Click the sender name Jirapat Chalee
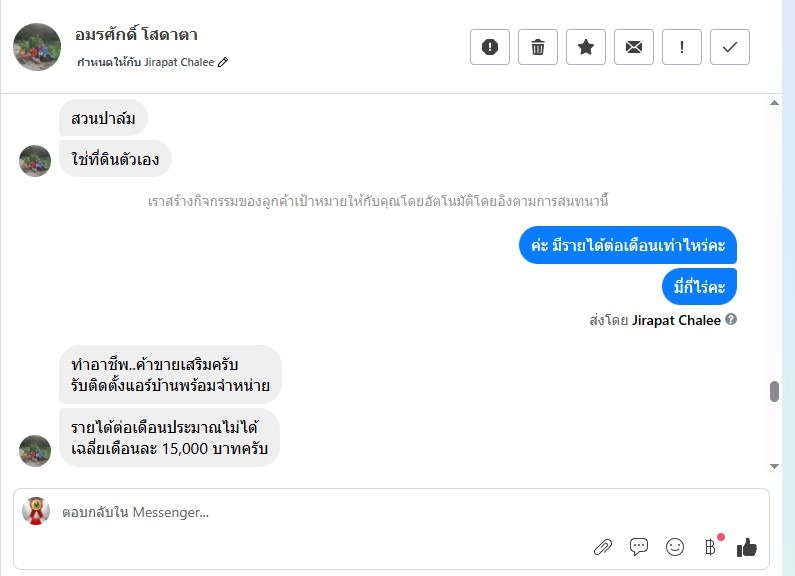 676,320
